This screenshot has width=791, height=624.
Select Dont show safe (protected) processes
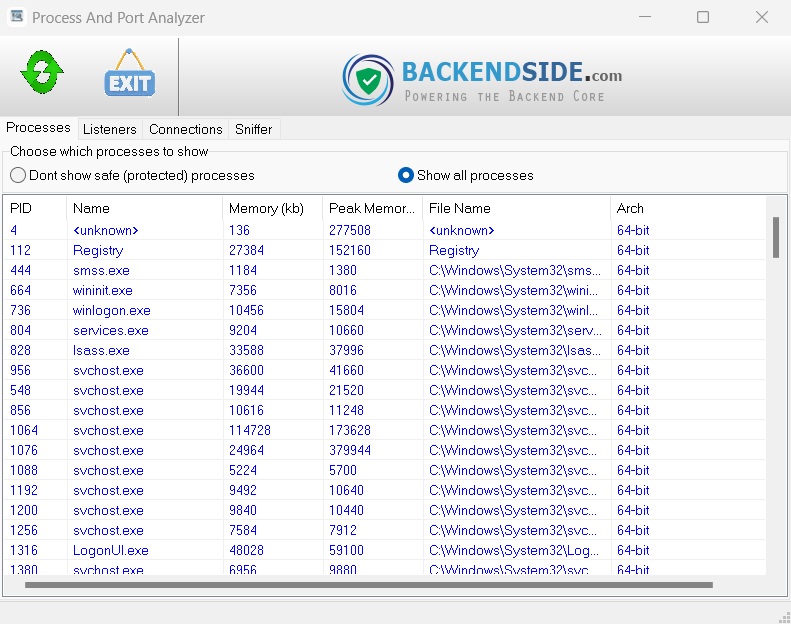coord(132,175)
